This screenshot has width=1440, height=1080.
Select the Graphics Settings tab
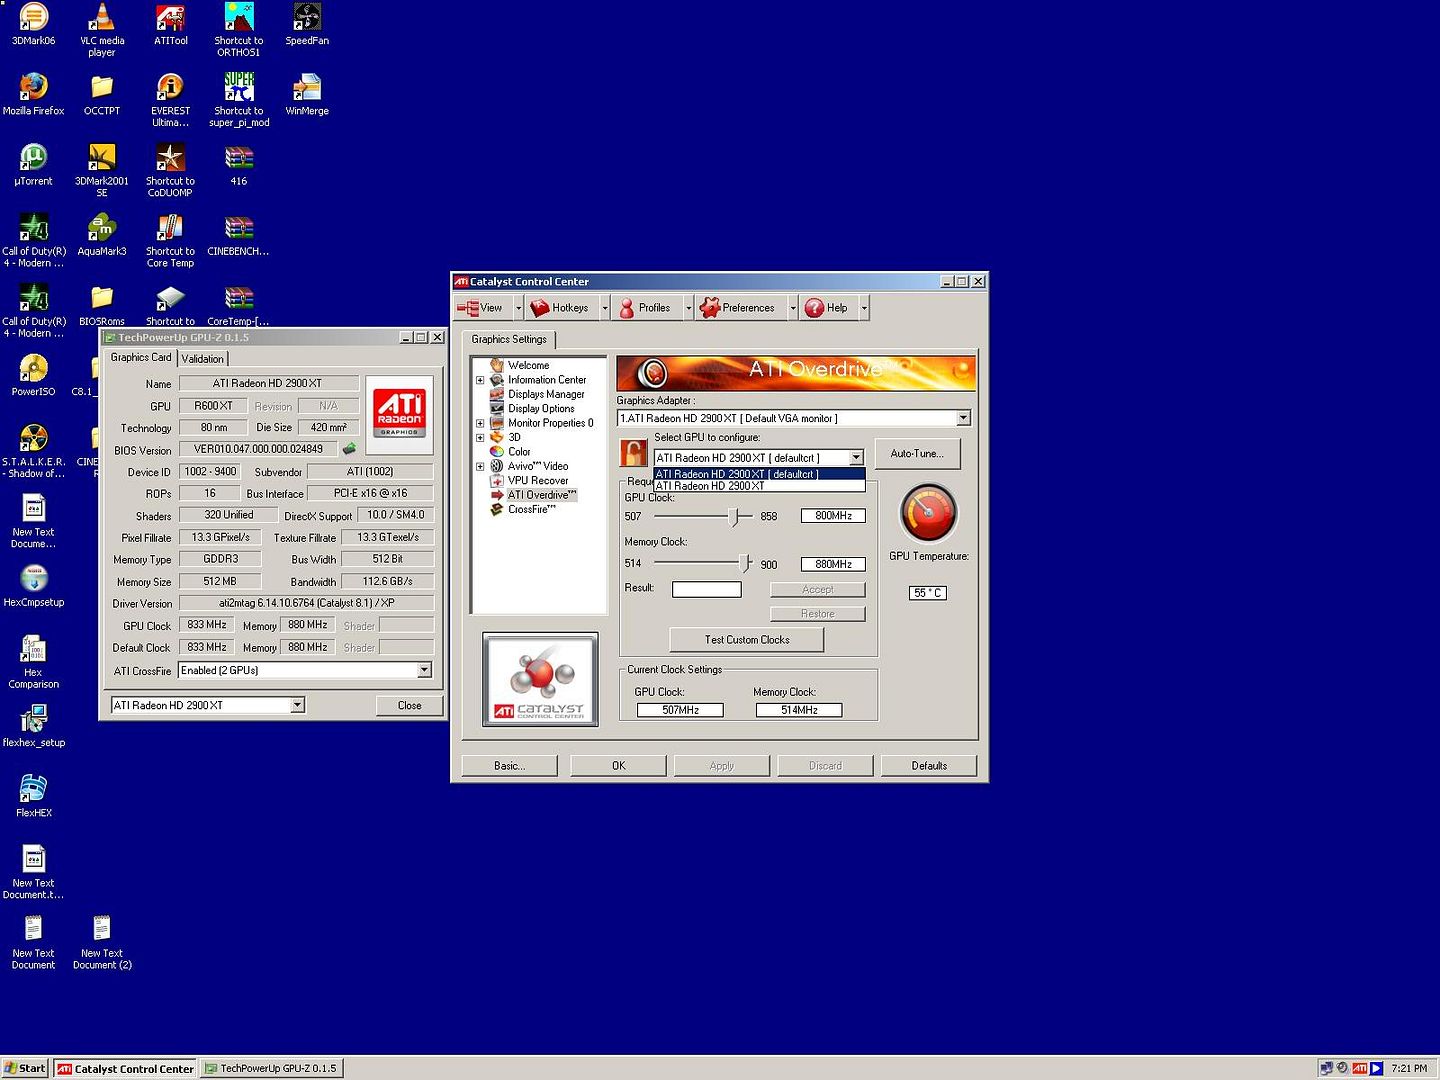(x=509, y=339)
